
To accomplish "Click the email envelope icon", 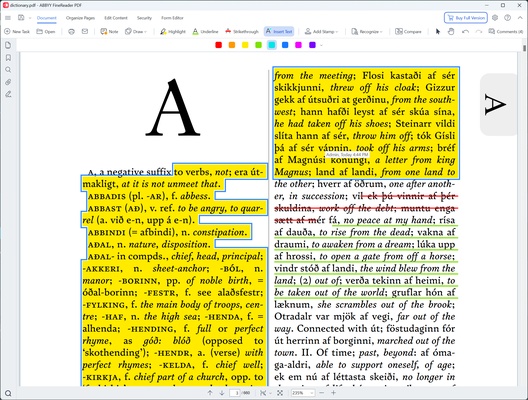I will [85, 31].
